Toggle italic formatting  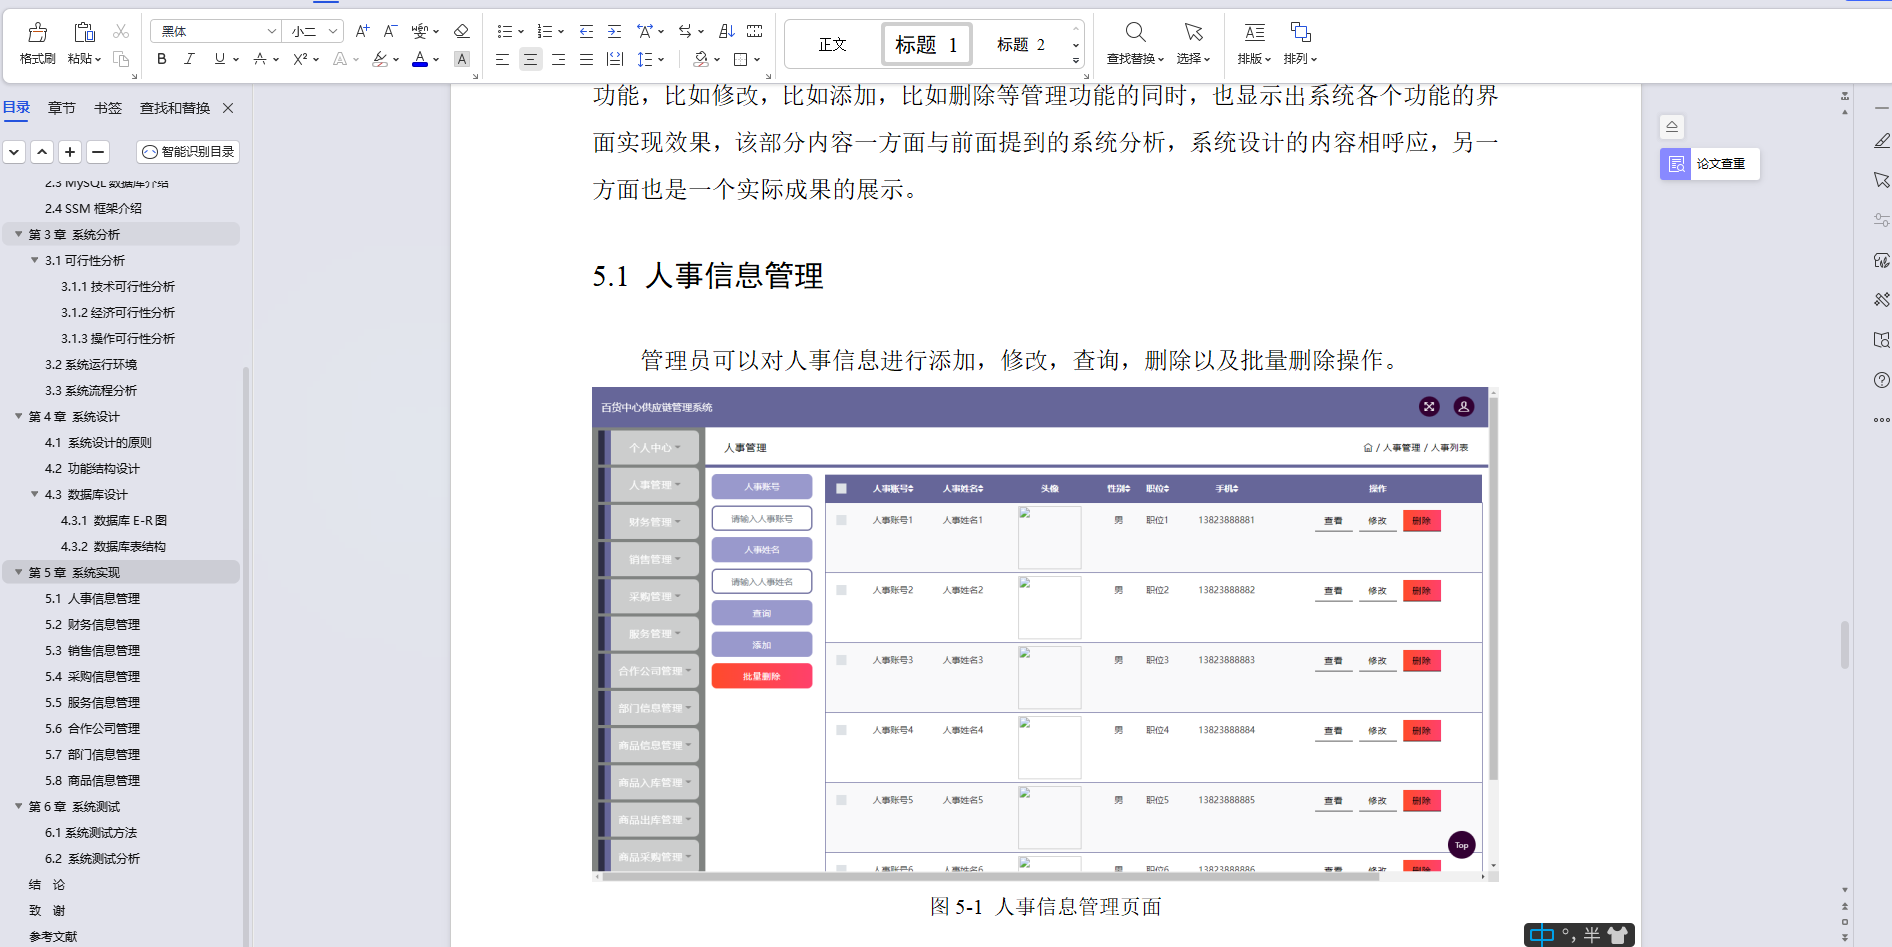pos(189,59)
